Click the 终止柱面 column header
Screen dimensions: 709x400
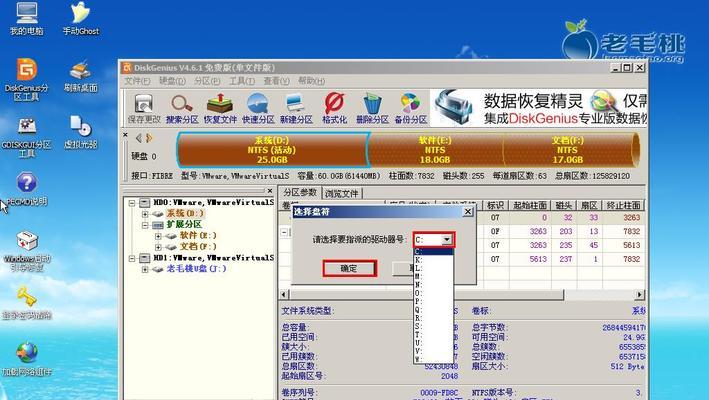(623, 205)
